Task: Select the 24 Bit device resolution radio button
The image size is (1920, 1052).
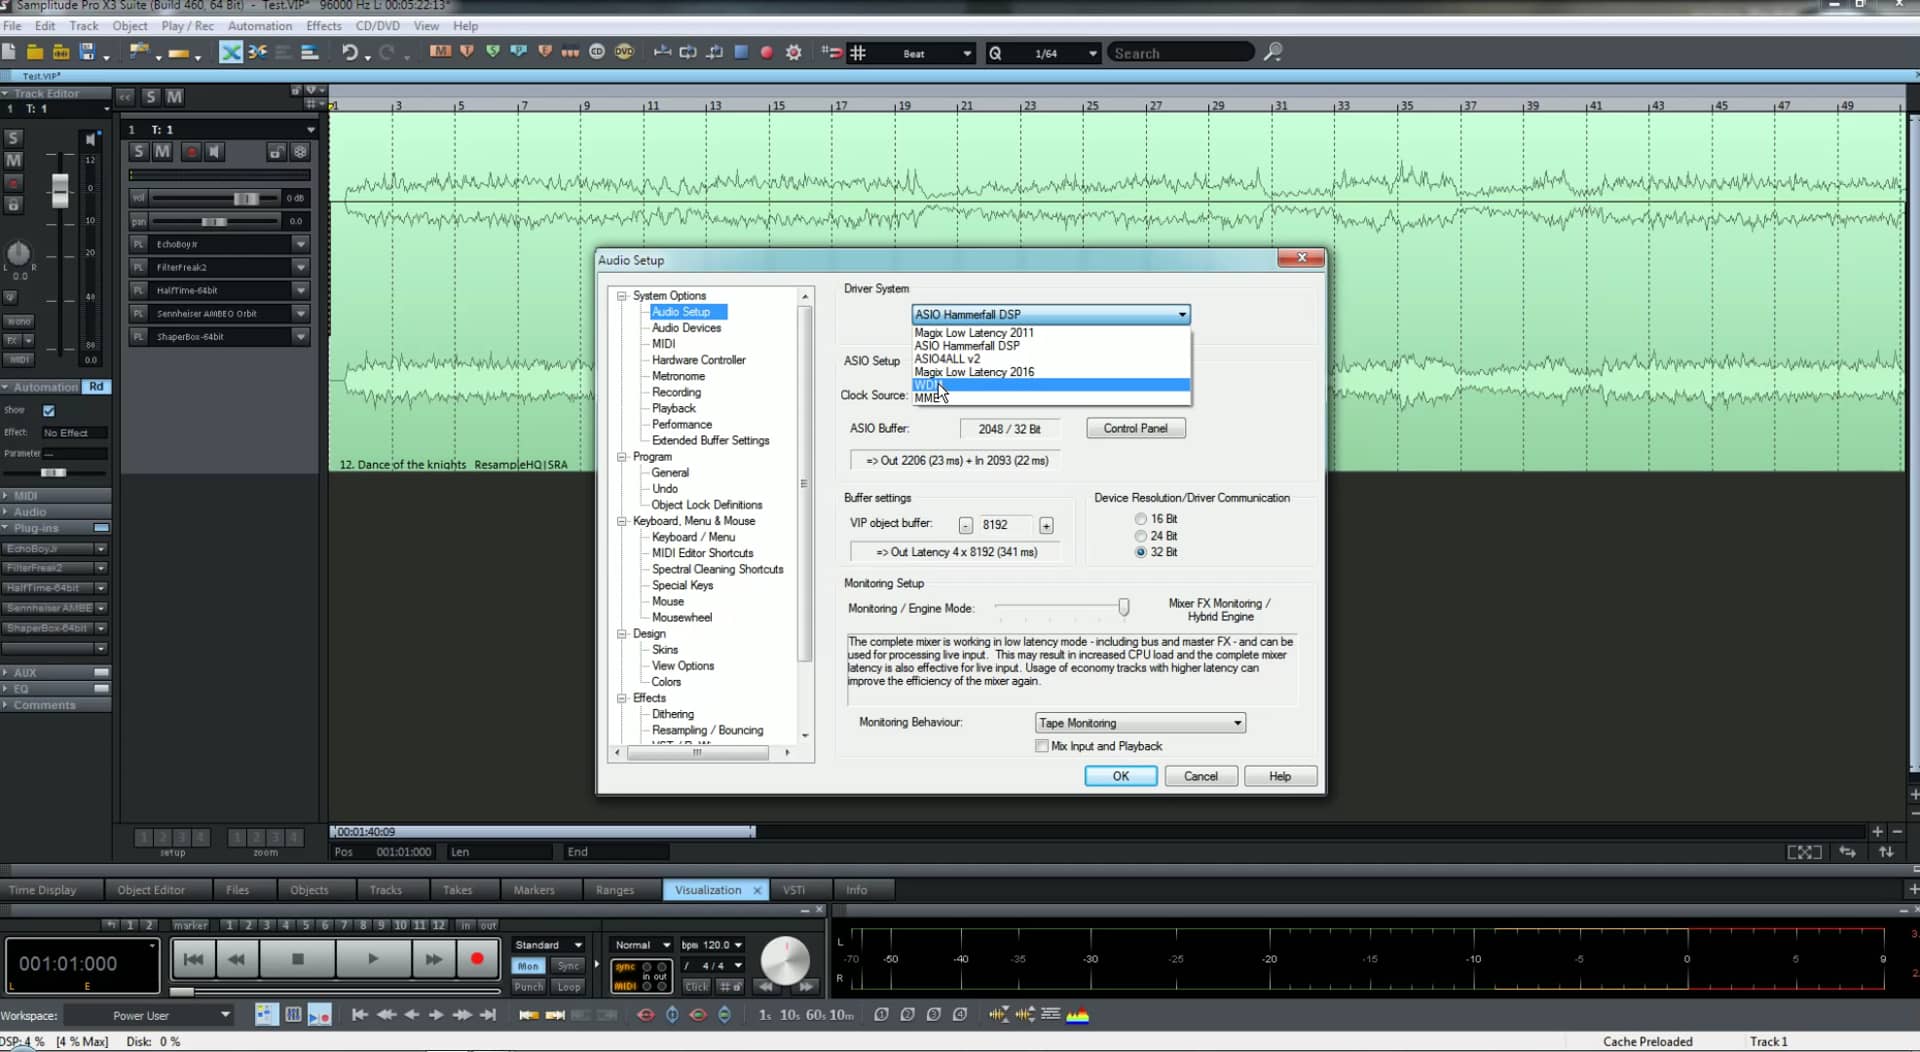Action: (x=1140, y=536)
